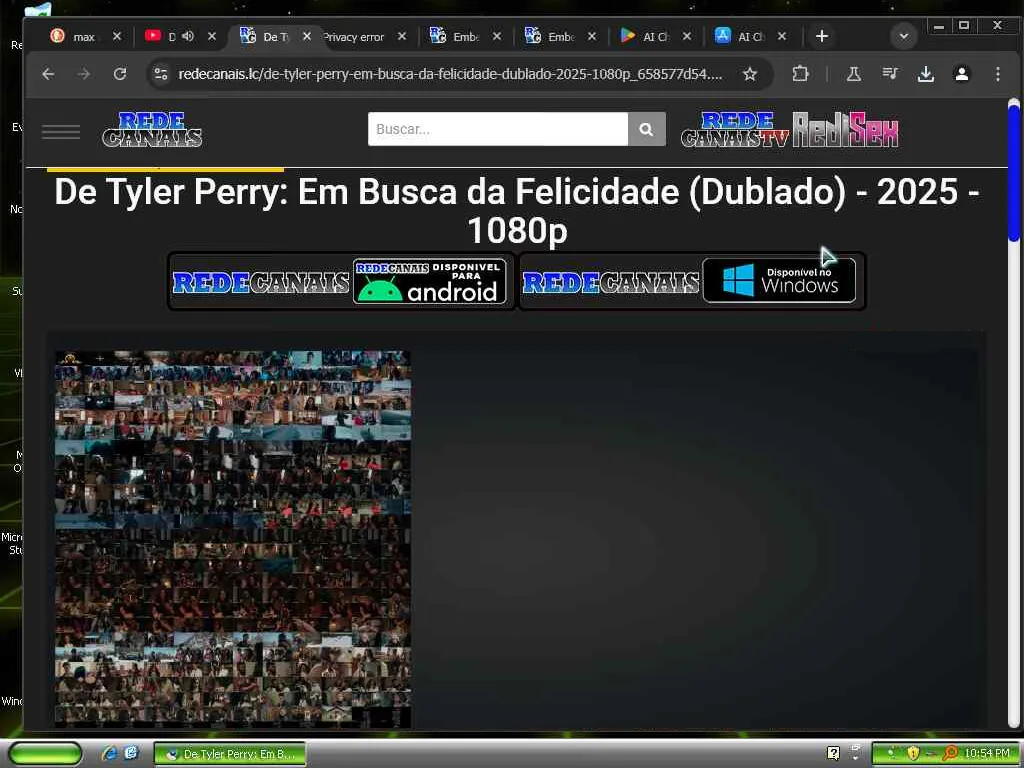Click the magnifier tray icon
Screen dimensions: 1024x768
(x=949, y=754)
